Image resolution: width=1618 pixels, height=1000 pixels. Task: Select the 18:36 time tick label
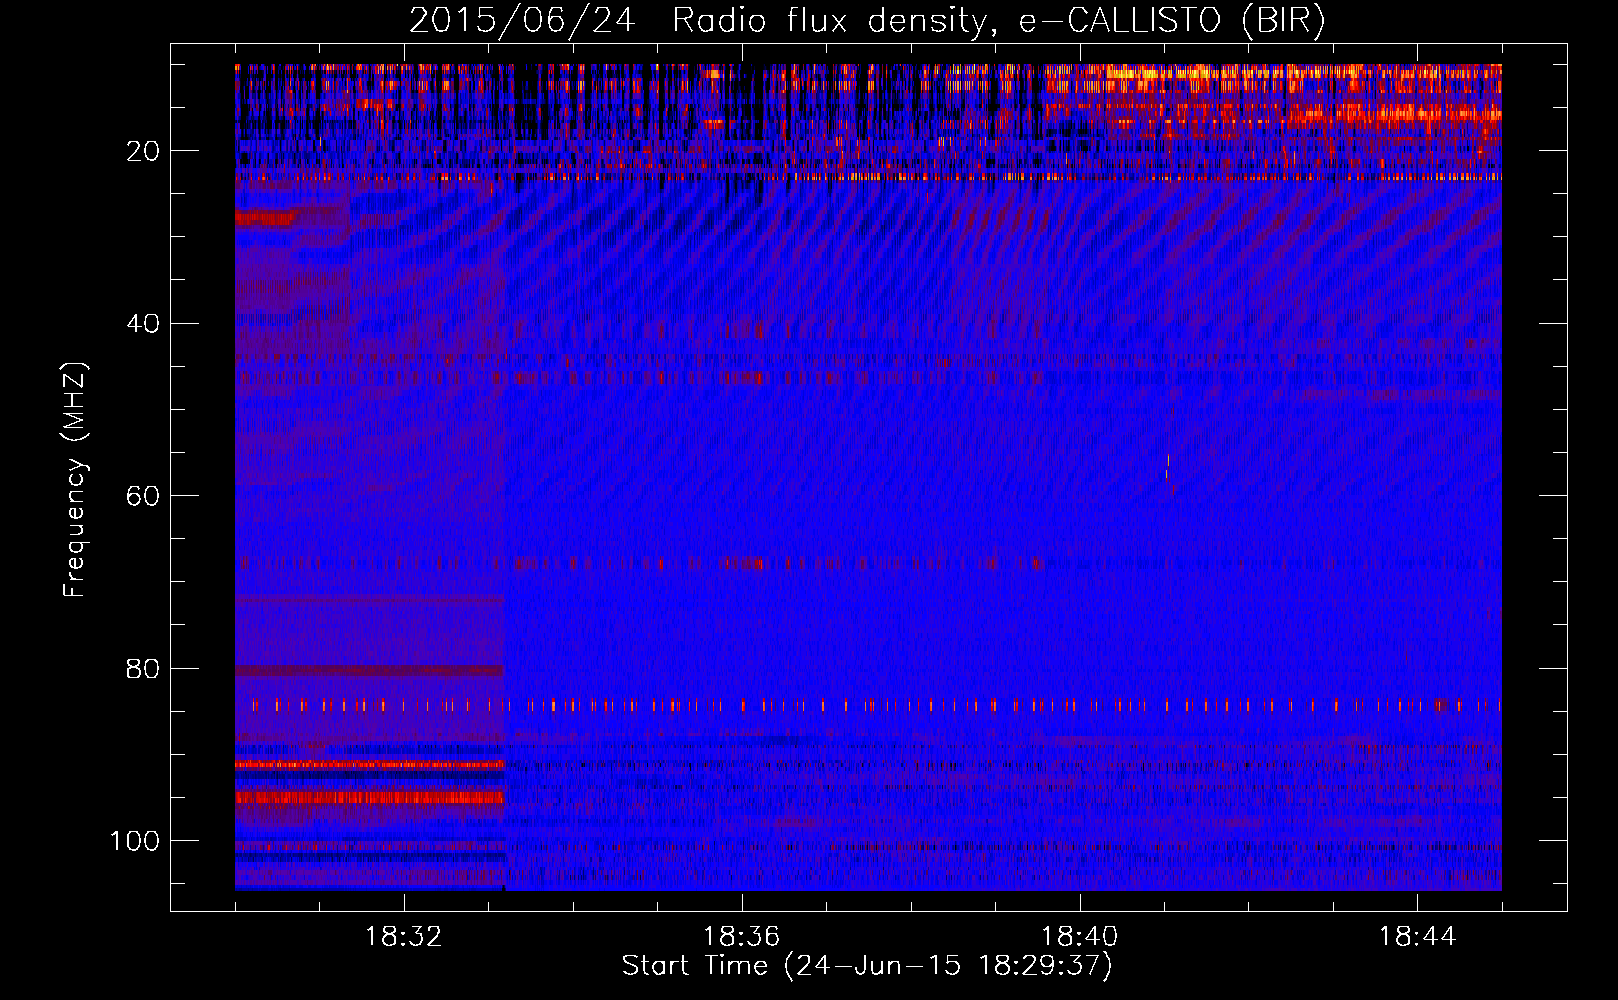click(742, 937)
